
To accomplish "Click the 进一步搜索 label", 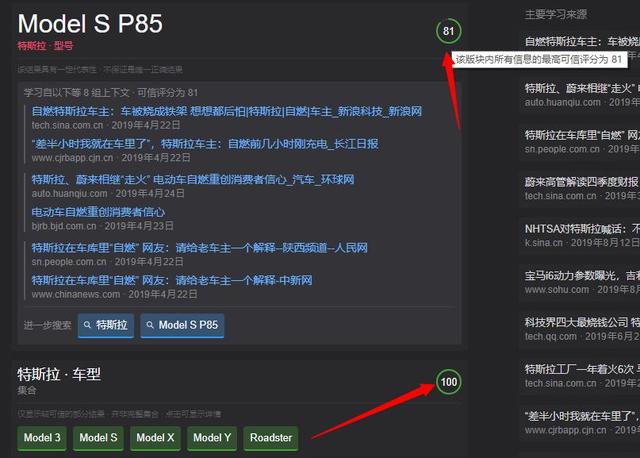I will coord(47,325).
